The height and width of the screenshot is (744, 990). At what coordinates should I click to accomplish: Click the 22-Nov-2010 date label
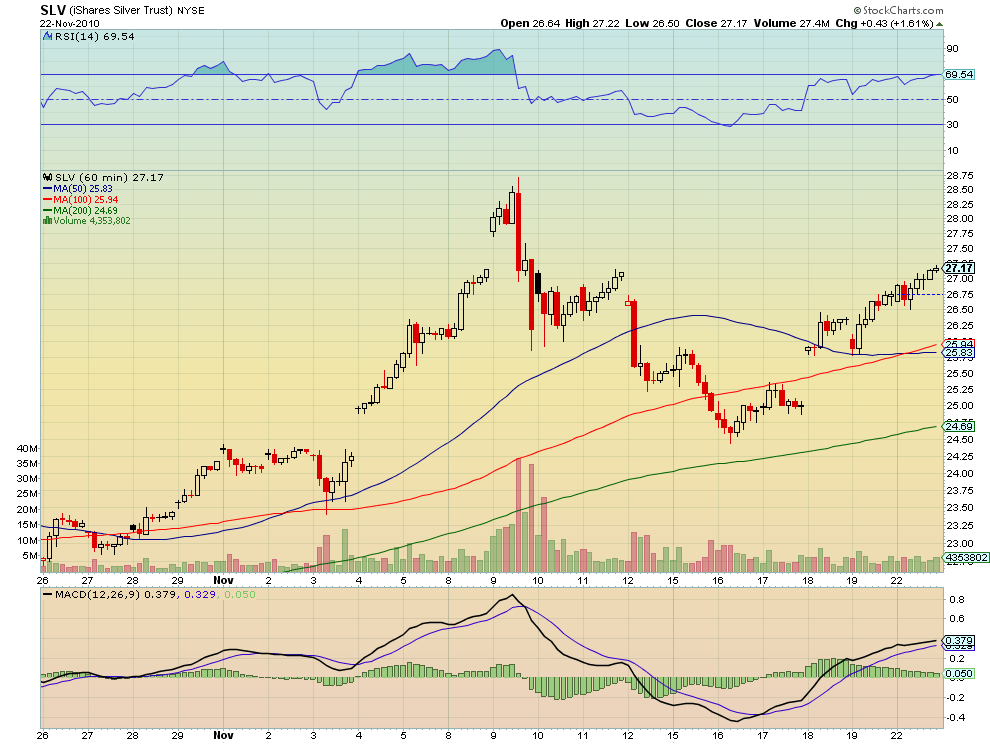[x=69, y=23]
